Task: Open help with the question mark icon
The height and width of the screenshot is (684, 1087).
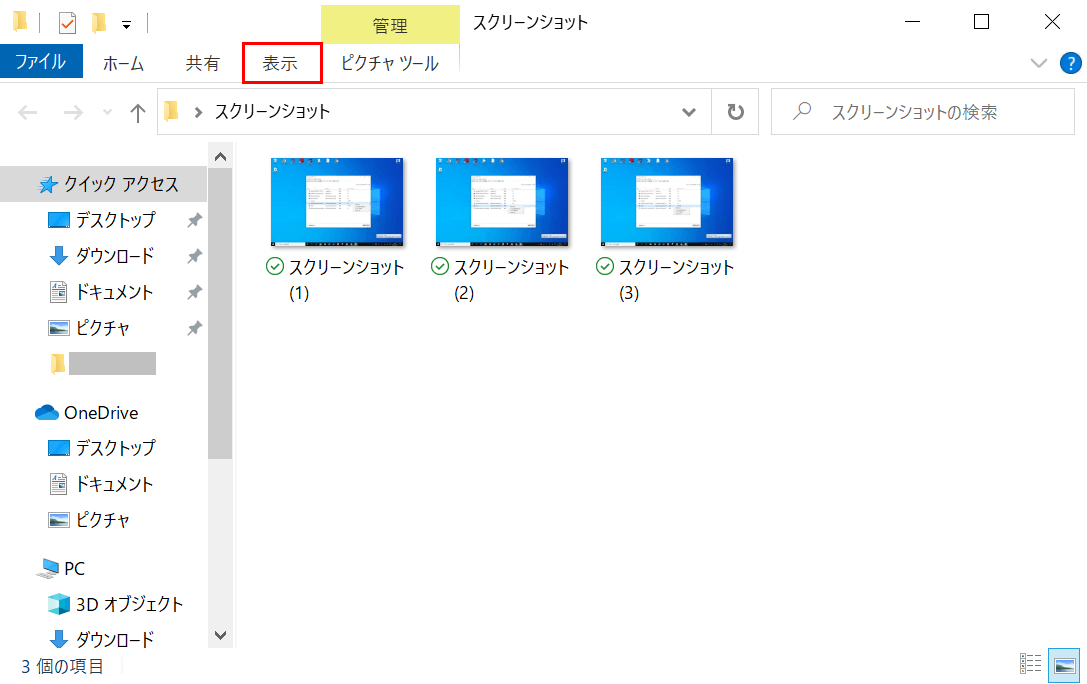Action: 1071,63
